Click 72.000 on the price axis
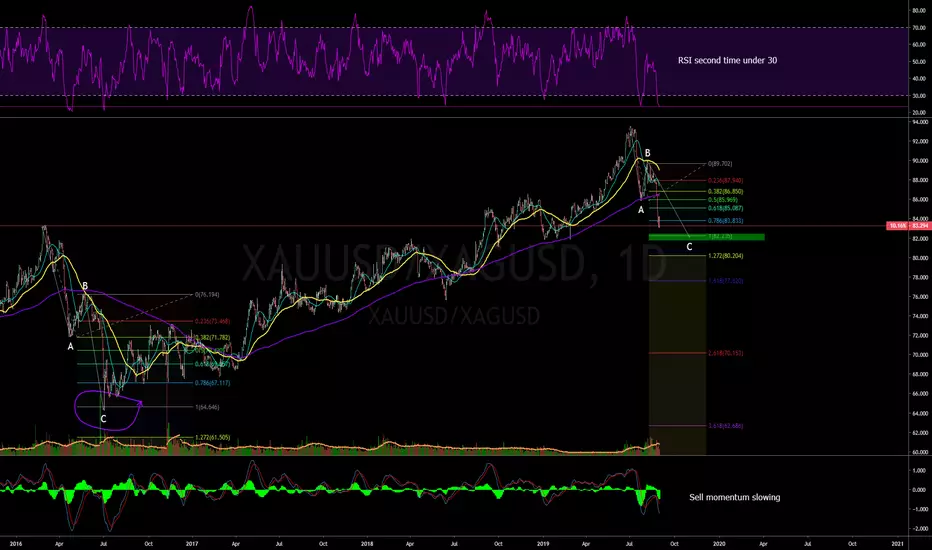 [920, 335]
